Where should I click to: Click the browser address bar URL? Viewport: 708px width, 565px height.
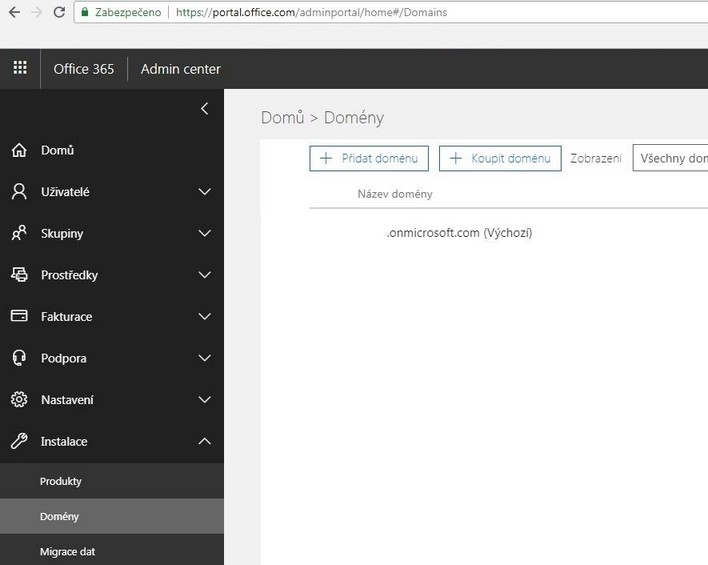pyautogui.click(x=312, y=12)
